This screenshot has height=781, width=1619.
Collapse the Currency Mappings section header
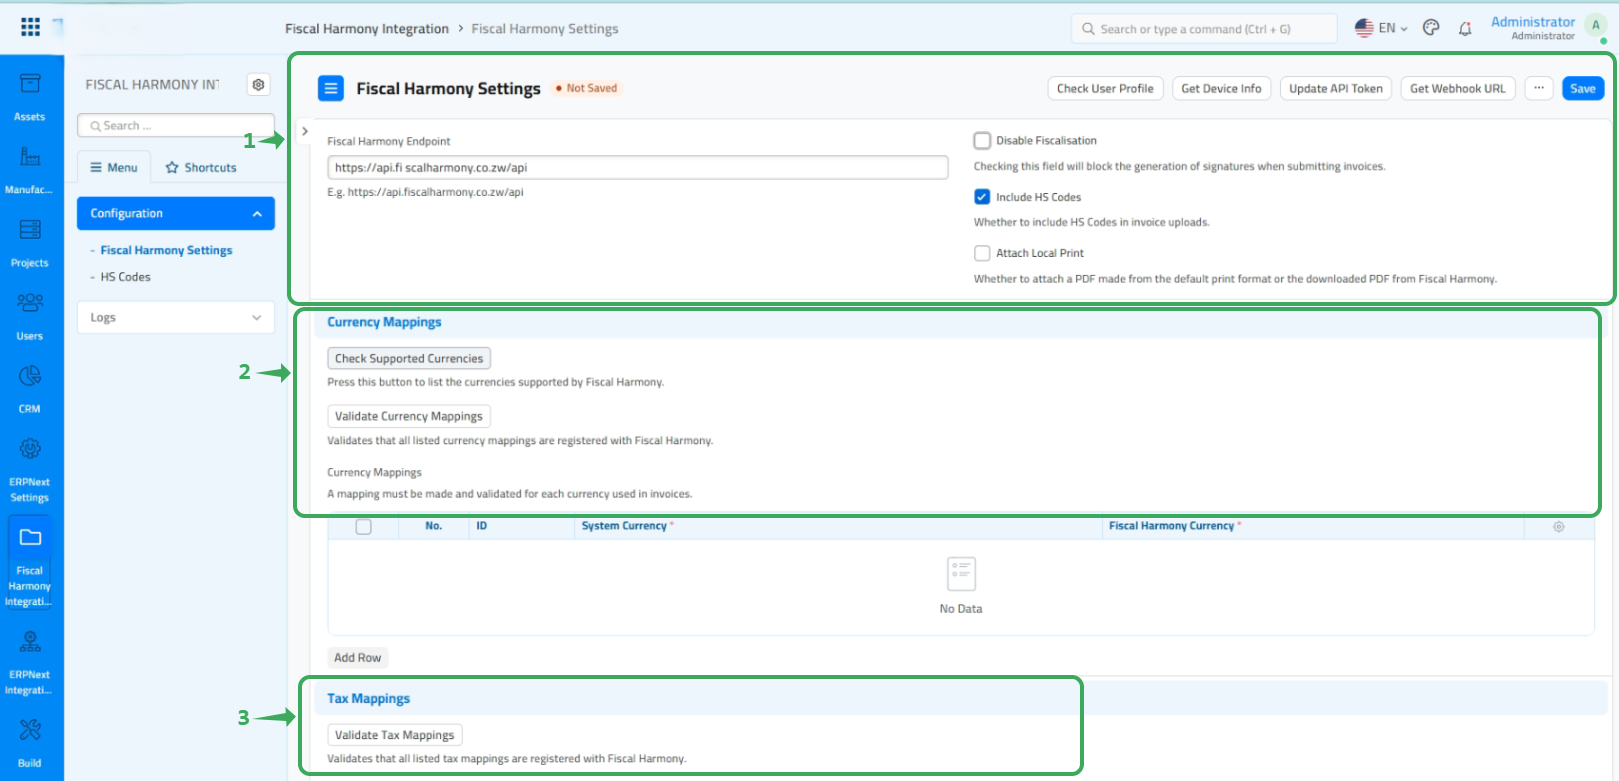(x=384, y=322)
